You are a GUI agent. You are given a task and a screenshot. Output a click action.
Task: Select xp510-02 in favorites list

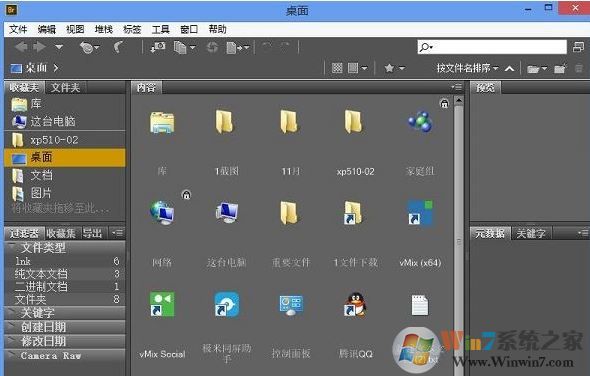click(65, 140)
